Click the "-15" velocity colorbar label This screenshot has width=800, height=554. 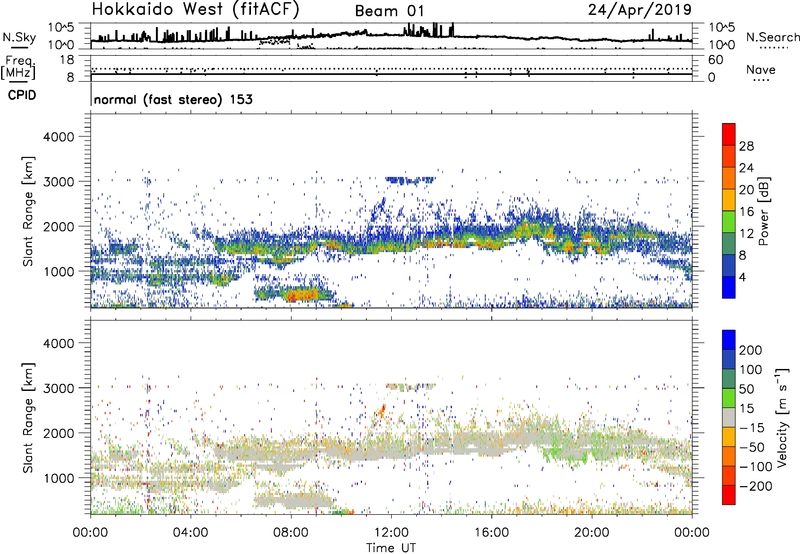pos(751,428)
